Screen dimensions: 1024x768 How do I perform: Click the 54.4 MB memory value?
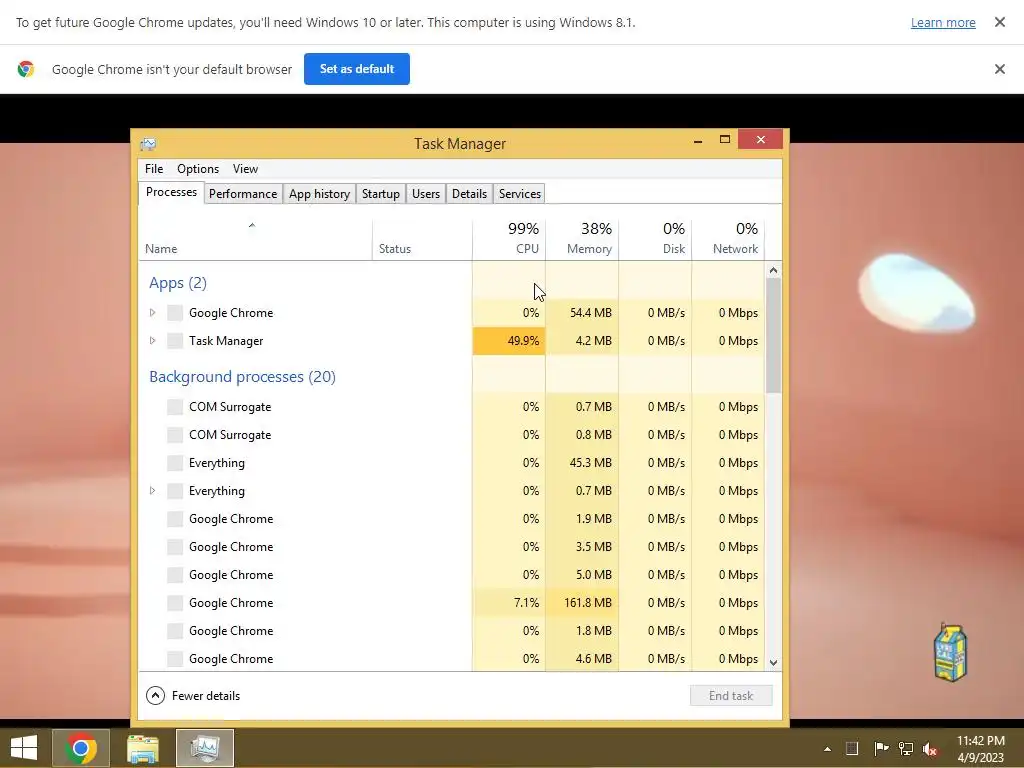tap(590, 313)
